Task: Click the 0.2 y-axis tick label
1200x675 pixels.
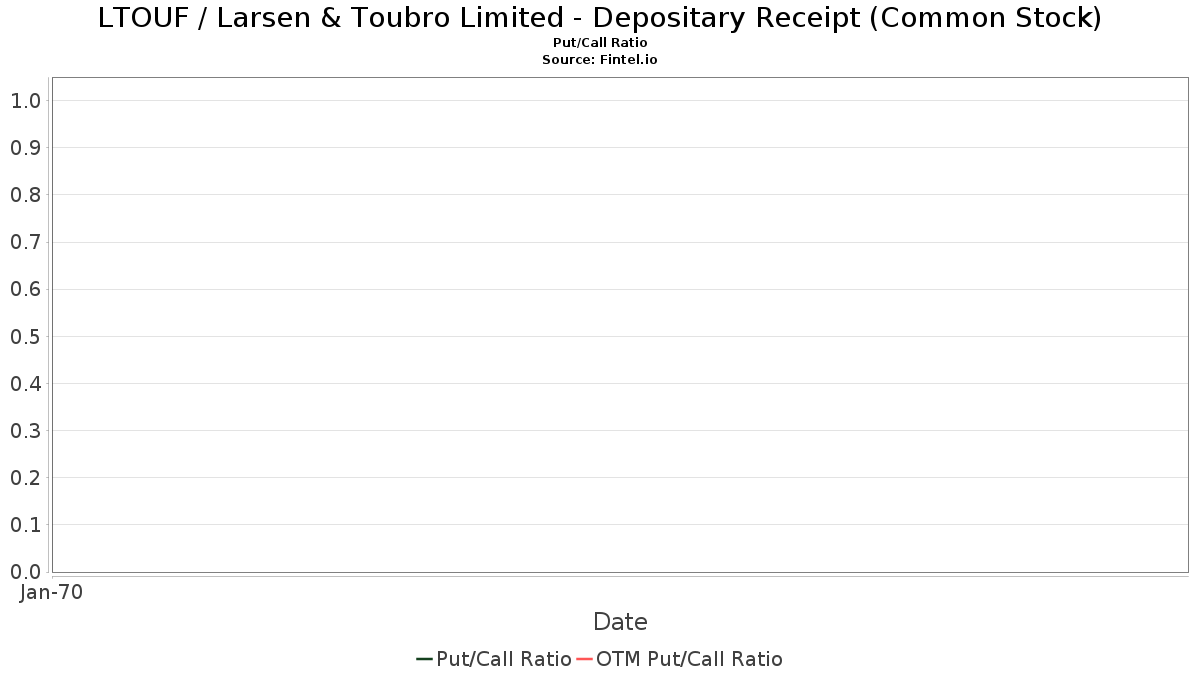Action: coord(25,478)
